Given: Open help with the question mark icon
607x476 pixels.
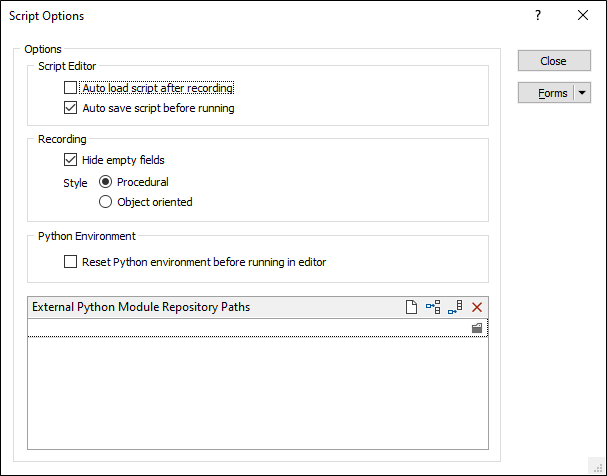Looking at the screenshot, I should pos(538,15).
